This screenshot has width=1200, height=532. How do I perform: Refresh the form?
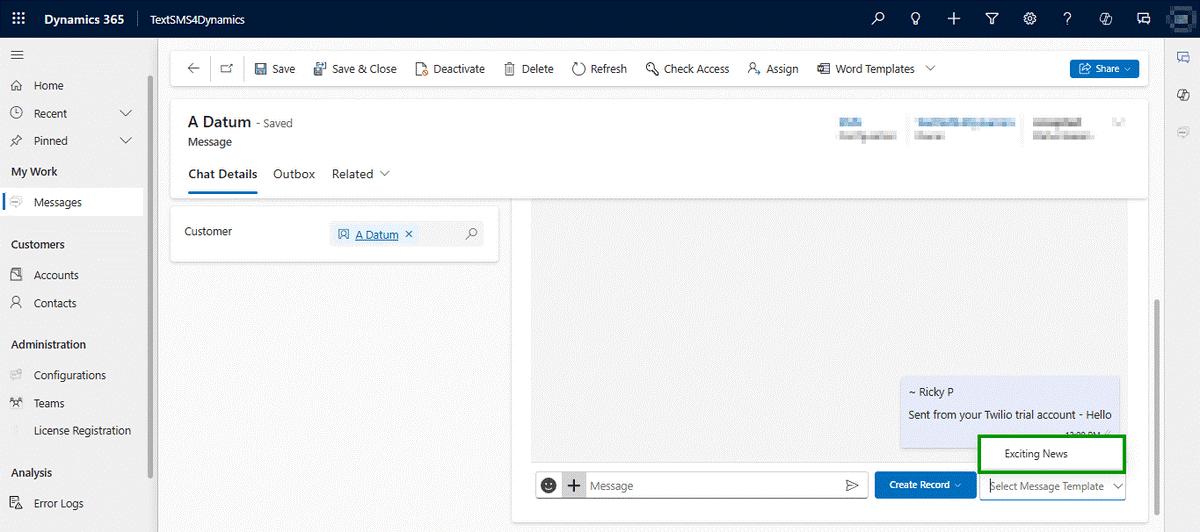coord(599,69)
